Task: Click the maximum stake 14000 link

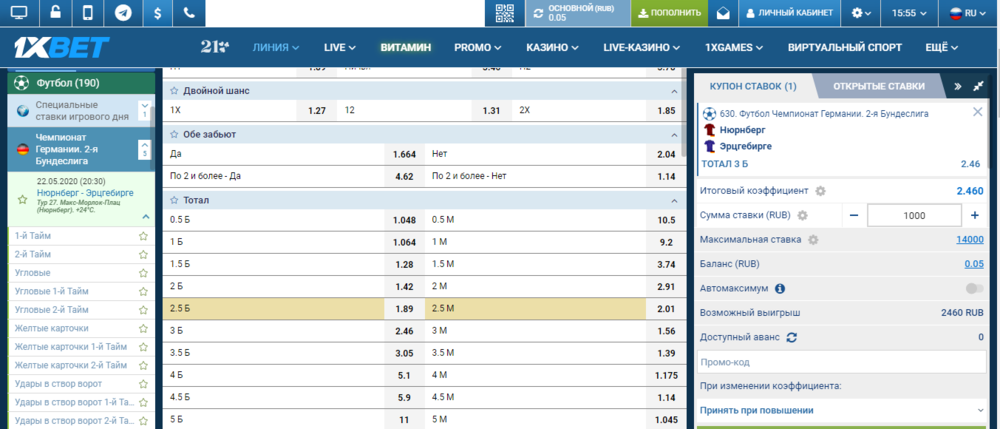Action: tap(969, 240)
